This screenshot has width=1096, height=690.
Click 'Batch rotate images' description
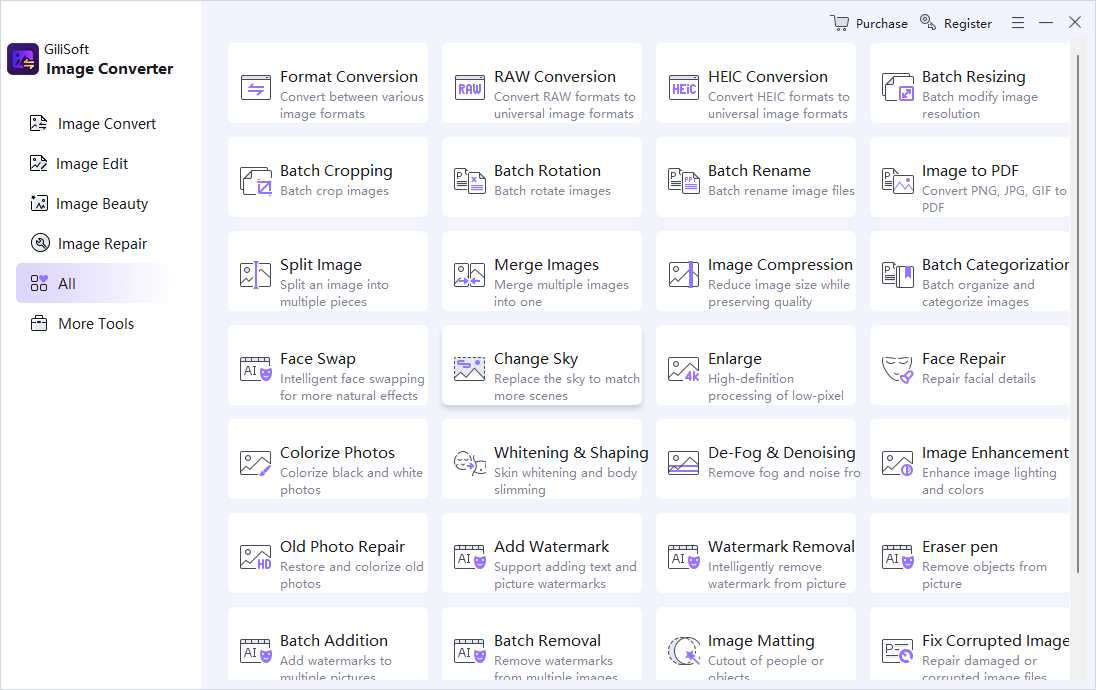tap(552, 191)
